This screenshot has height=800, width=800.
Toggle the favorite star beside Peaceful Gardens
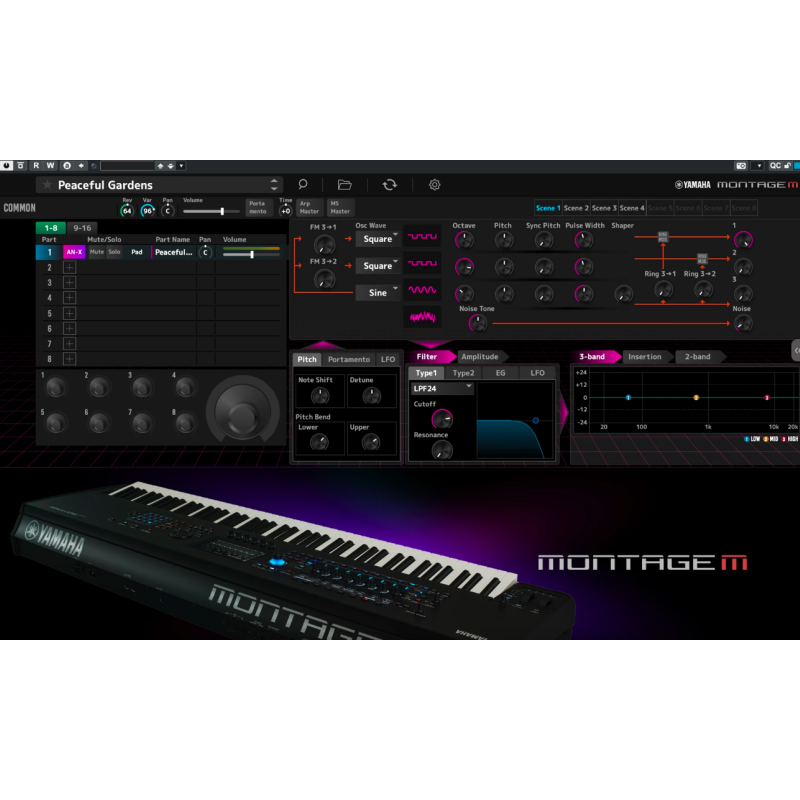tap(47, 185)
